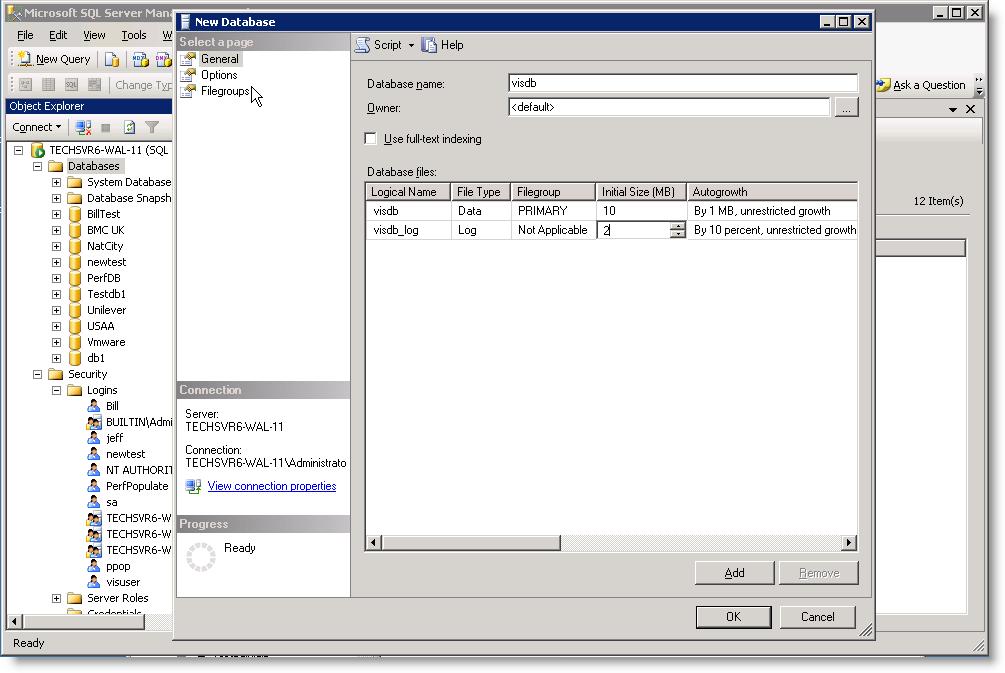Click the sa login user icon
The height and width of the screenshot is (673, 1005).
coord(94,503)
